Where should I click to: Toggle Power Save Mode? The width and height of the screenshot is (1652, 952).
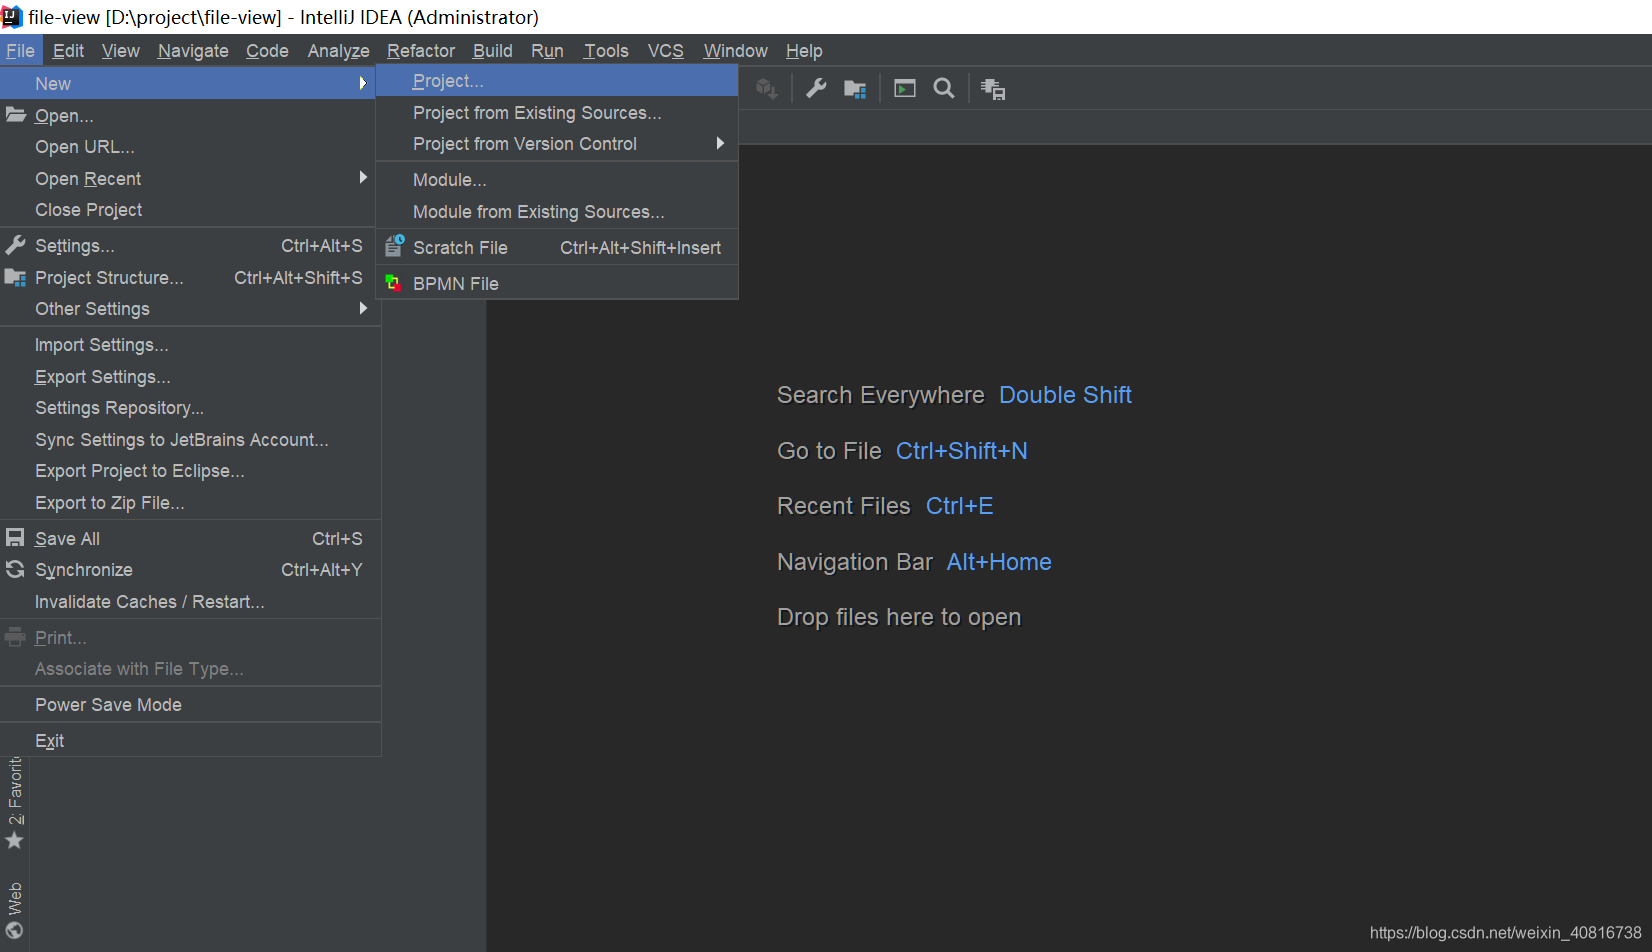pyautogui.click(x=108, y=704)
